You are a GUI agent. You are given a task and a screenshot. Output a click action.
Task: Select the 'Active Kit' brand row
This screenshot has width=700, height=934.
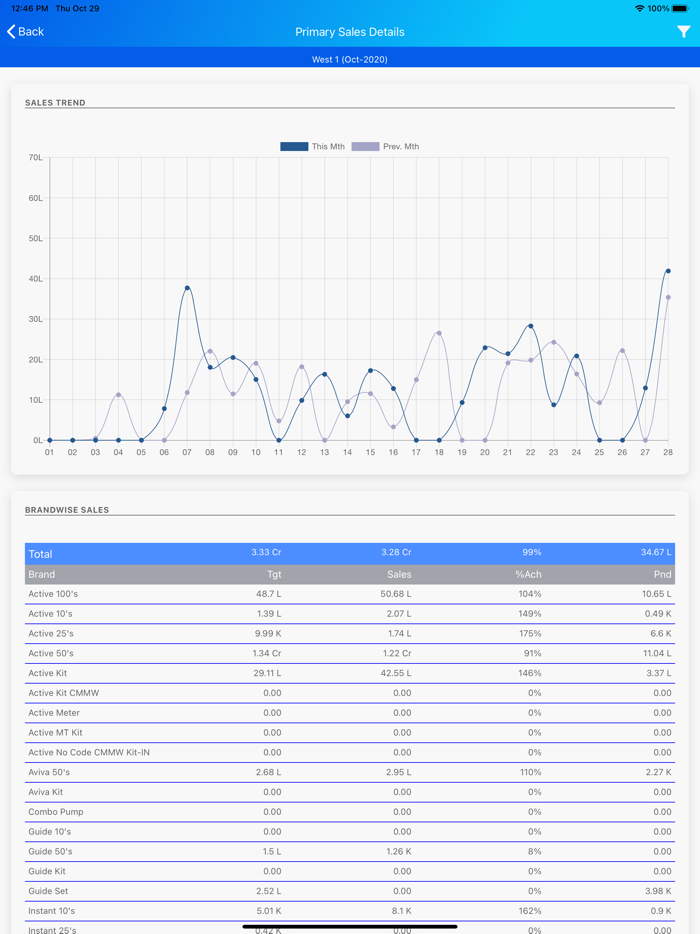click(350, 673)
